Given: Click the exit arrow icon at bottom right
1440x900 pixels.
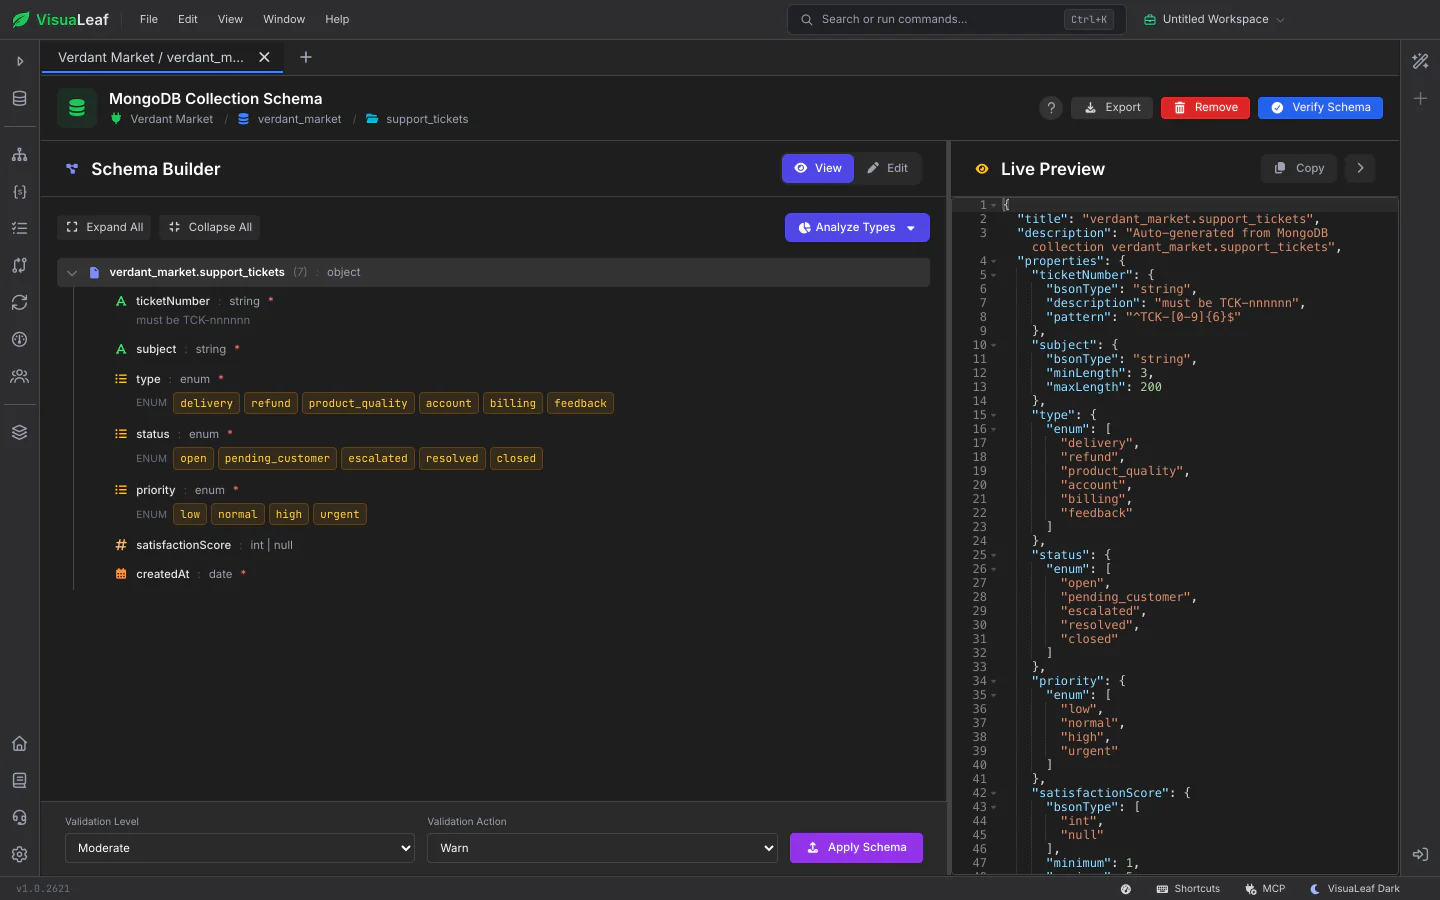Looking at the screenshot, I should (1420, 855).
